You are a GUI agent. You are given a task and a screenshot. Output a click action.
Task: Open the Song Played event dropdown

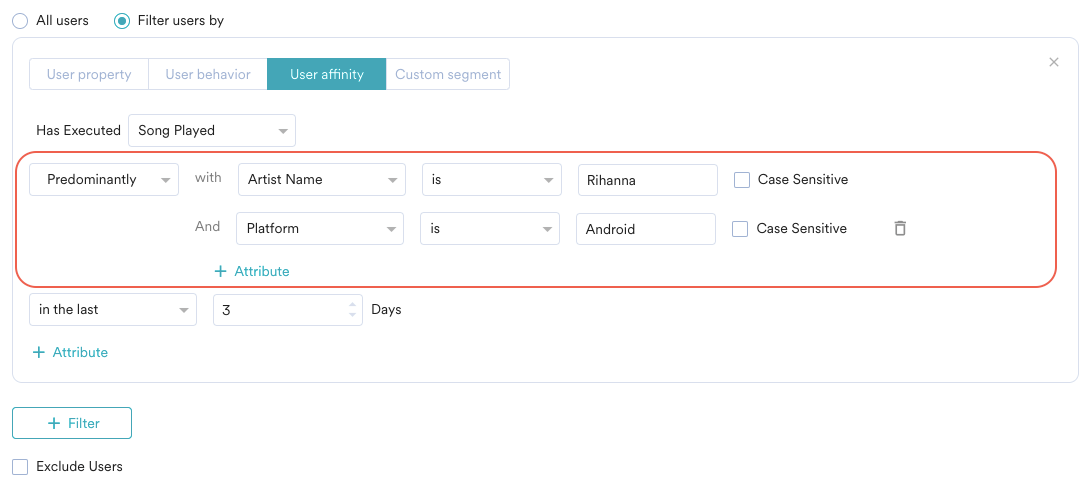pyautogui.click(x=212, y=130)
